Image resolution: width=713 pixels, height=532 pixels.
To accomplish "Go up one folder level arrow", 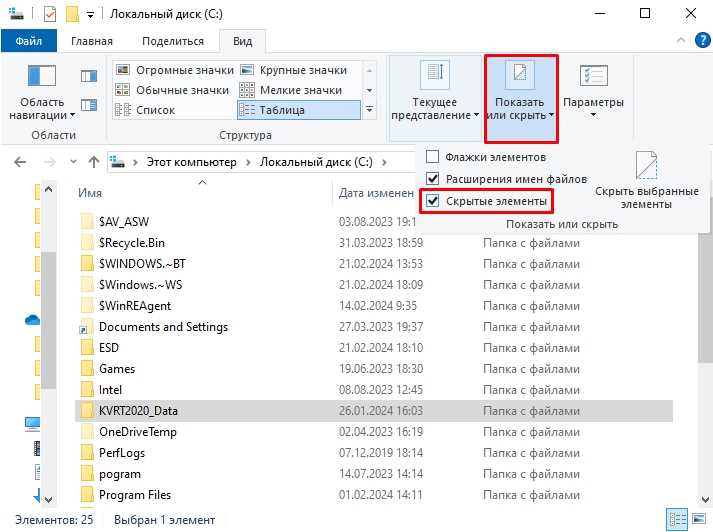I will [94, 162].
